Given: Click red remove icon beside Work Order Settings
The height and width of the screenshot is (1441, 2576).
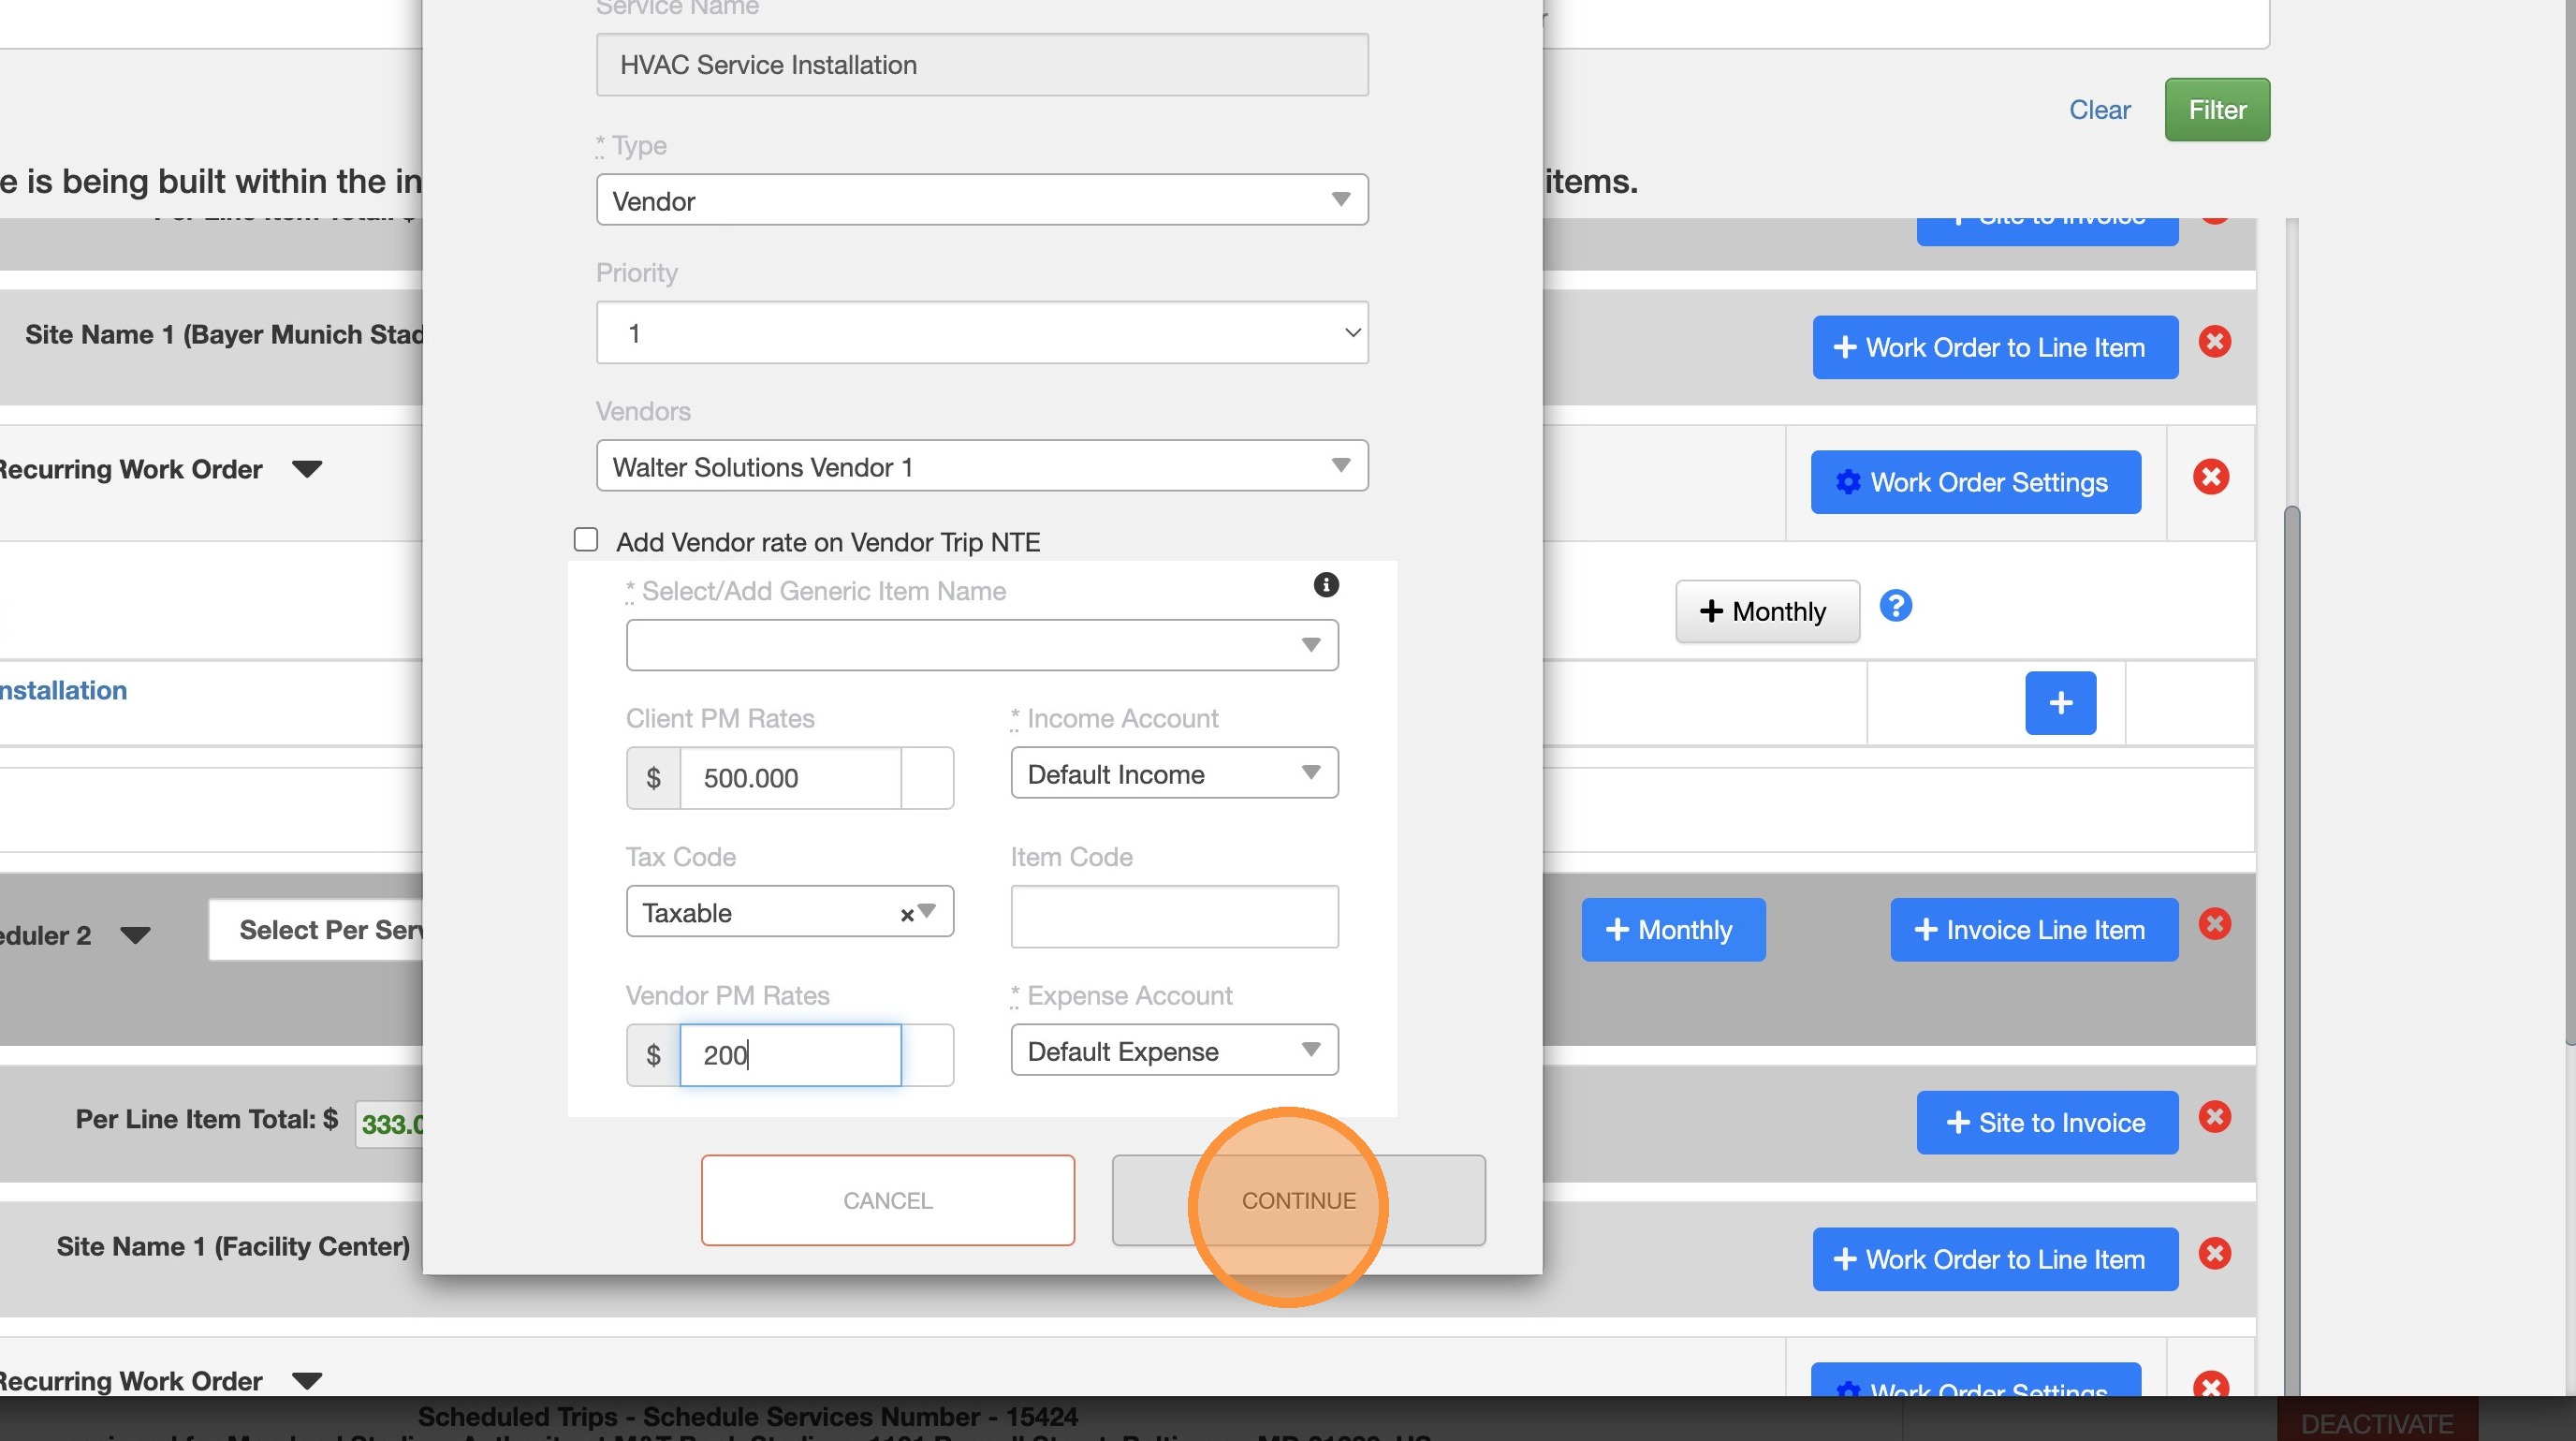Looking at the screenshot, I should 2210,477.
